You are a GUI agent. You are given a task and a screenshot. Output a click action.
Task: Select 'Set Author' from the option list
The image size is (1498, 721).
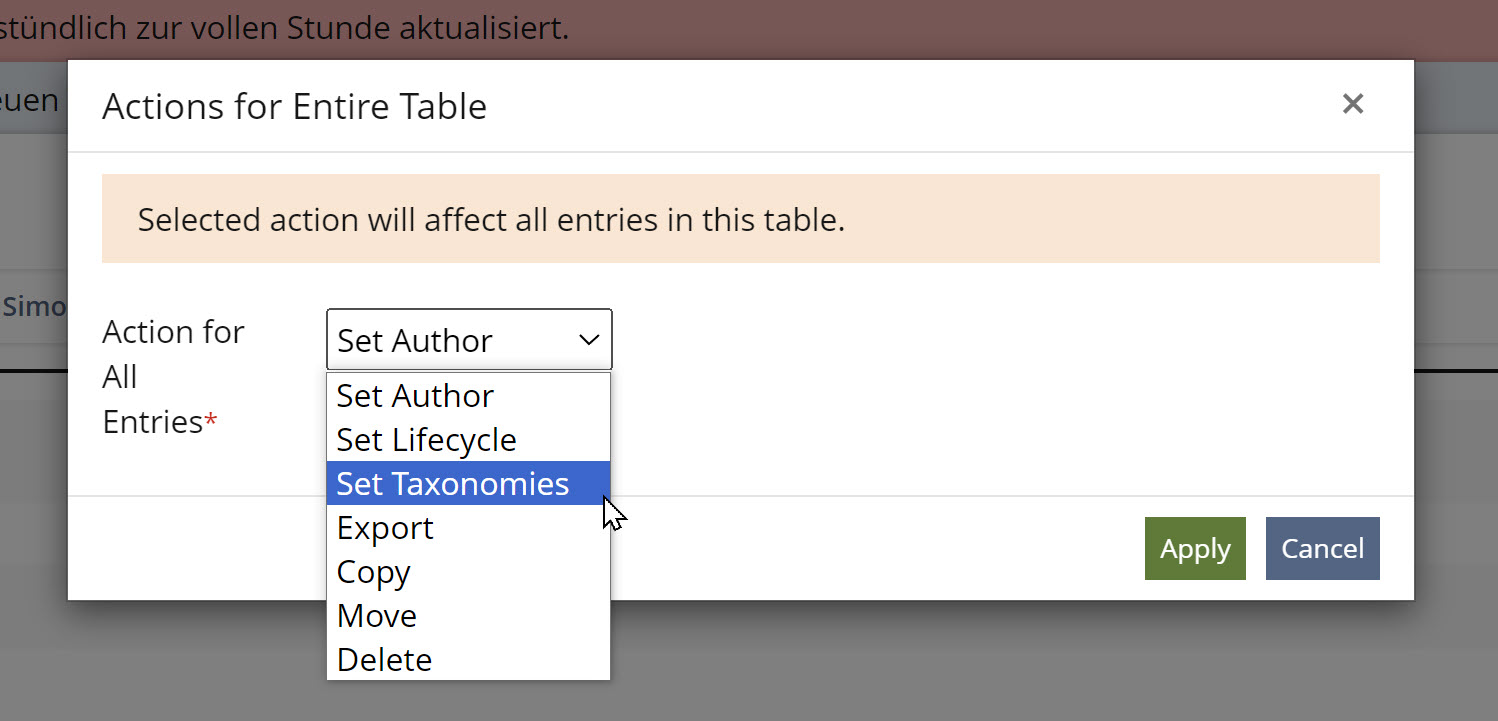click(415, 396)
